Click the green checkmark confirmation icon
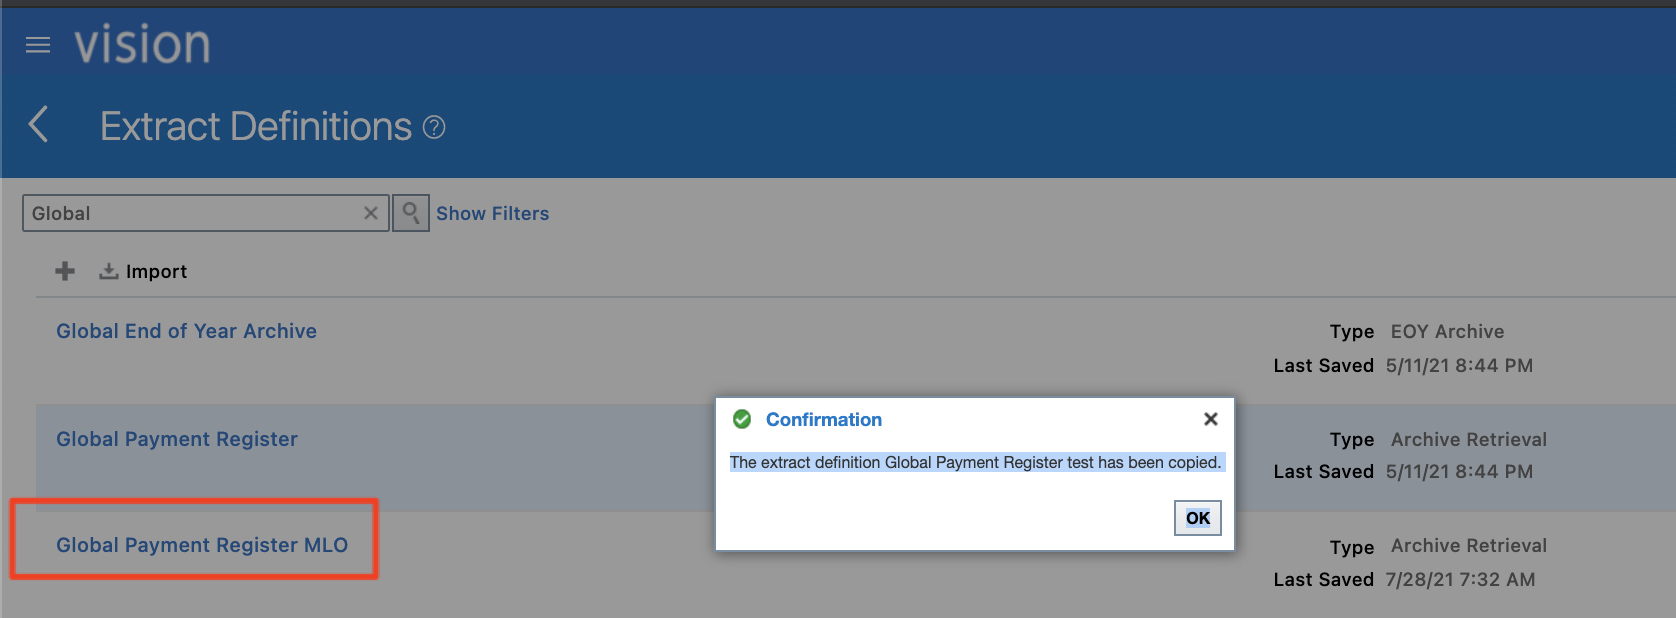 point(742,419)
